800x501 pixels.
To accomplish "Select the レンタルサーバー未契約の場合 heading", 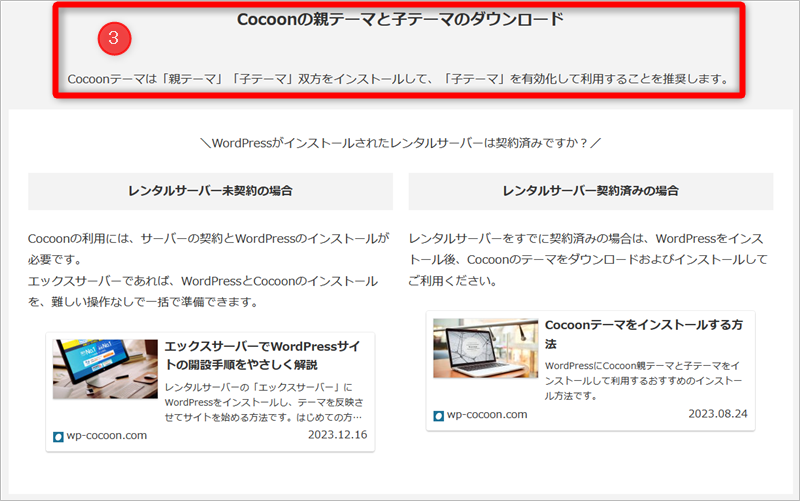I will pyautogui.click(x=210, y=191).
